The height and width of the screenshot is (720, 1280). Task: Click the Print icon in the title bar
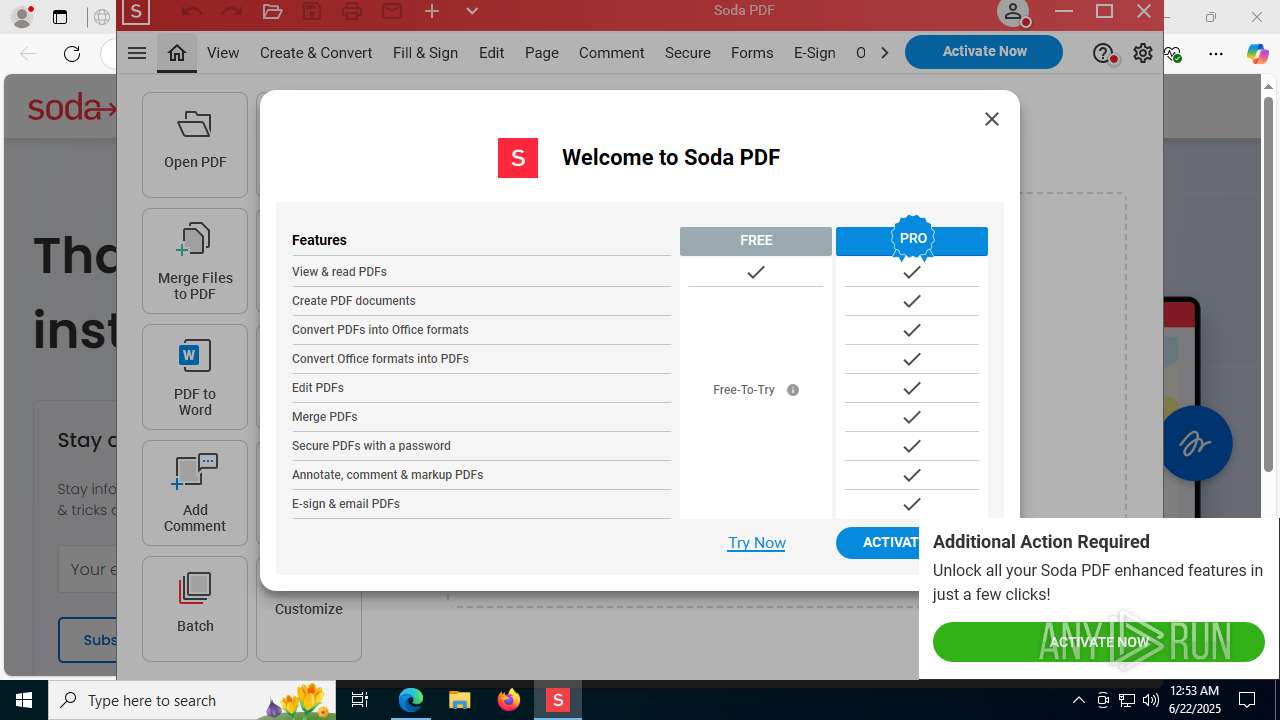point(352,12)
